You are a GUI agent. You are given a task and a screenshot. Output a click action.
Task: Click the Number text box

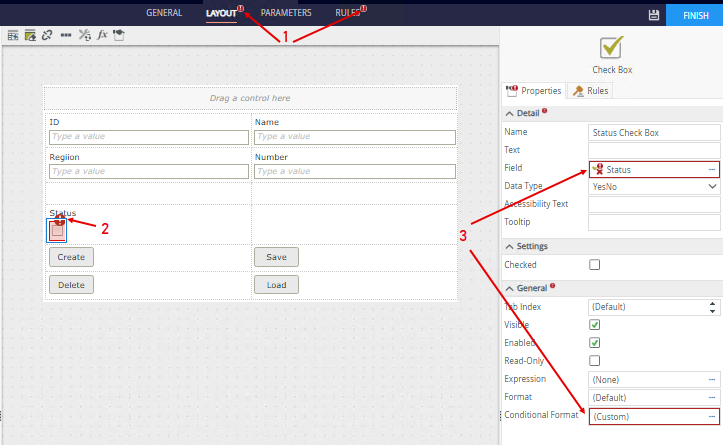(x=355, y=172)
